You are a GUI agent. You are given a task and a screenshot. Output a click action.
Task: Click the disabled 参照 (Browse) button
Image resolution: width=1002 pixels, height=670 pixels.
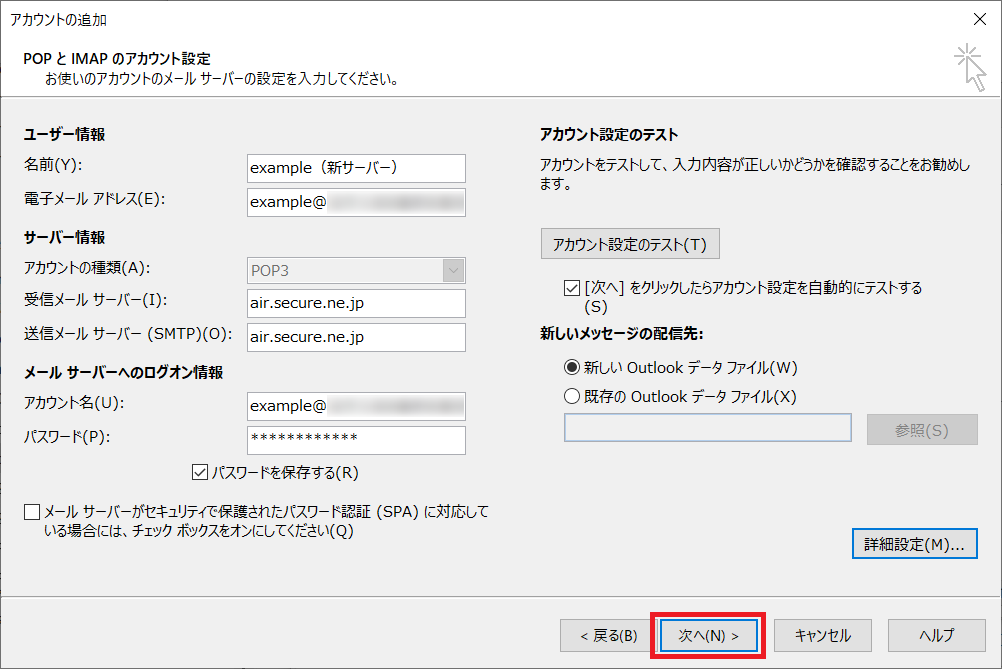921,430
